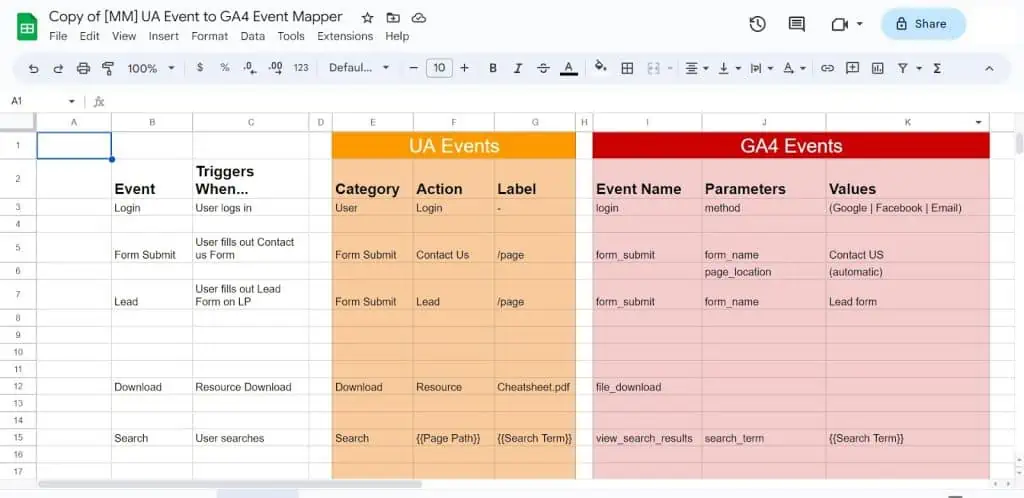Image resolution: width=1024 pixels, height=498 pixels.
Task: Format selection as currency
Action: pos(200,68)
